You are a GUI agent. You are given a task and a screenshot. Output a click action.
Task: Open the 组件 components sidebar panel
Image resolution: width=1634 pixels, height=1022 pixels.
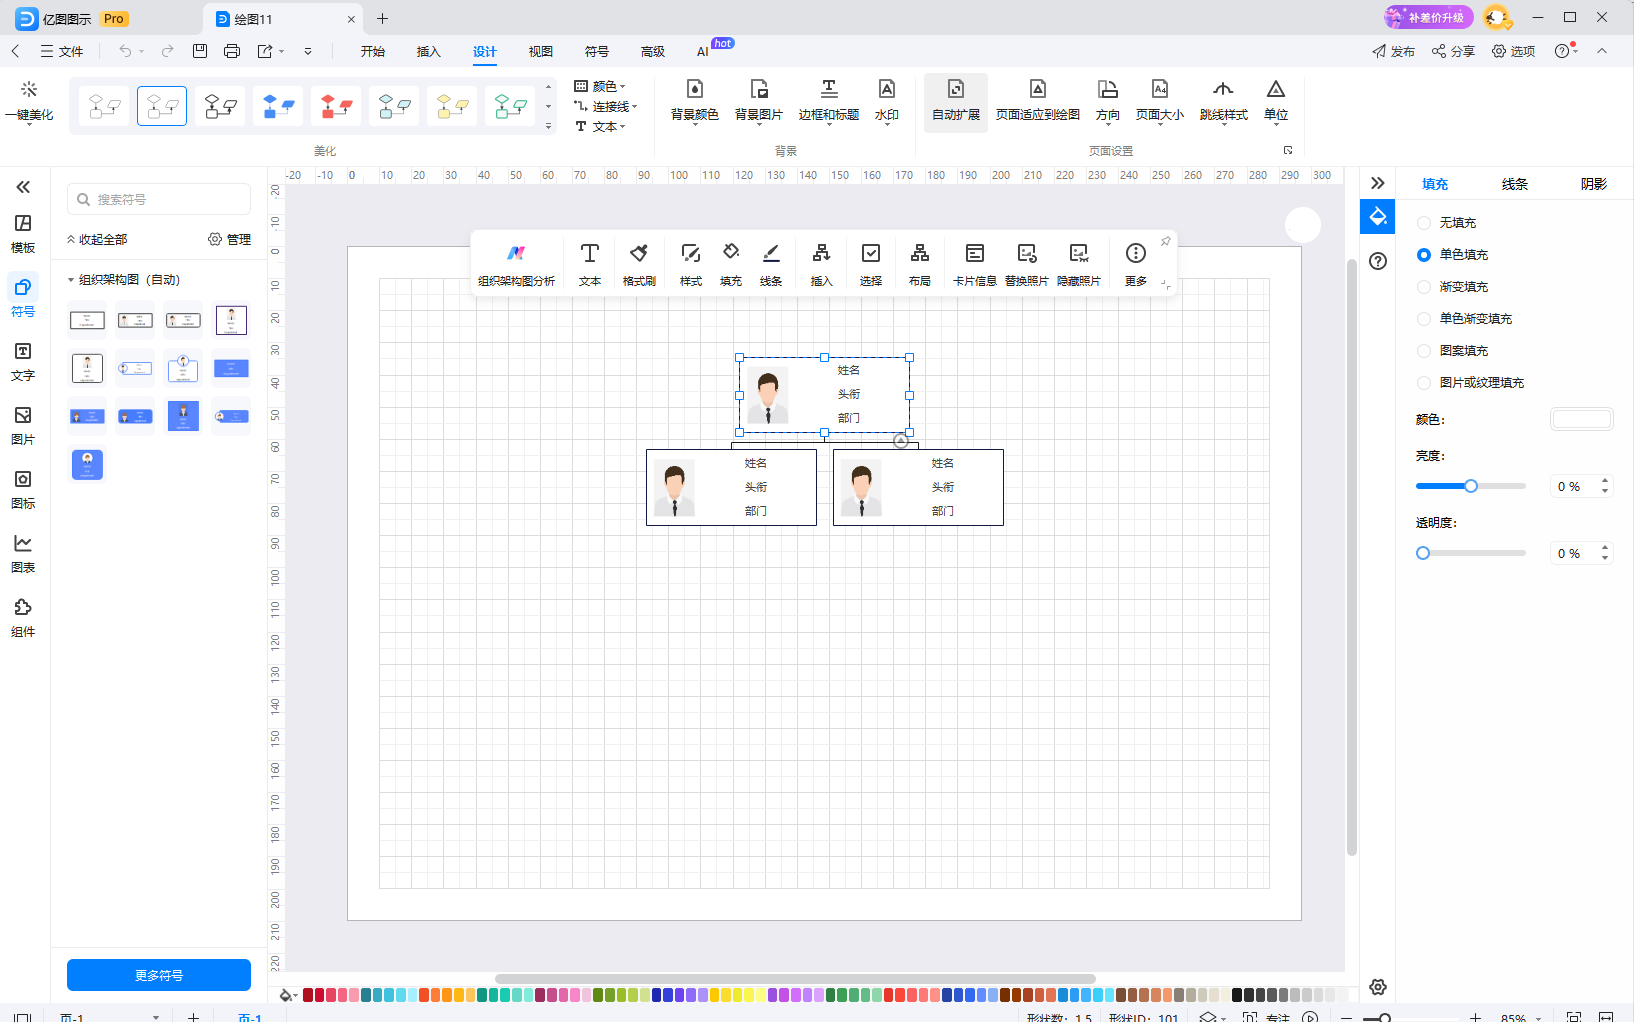tap(23, 617)
